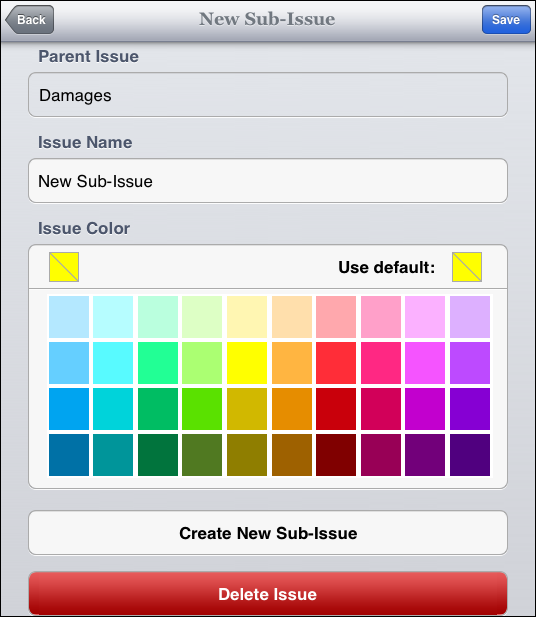Select the Damages parent issue field
The image size is (536, 617).
[x=268, y=94]
